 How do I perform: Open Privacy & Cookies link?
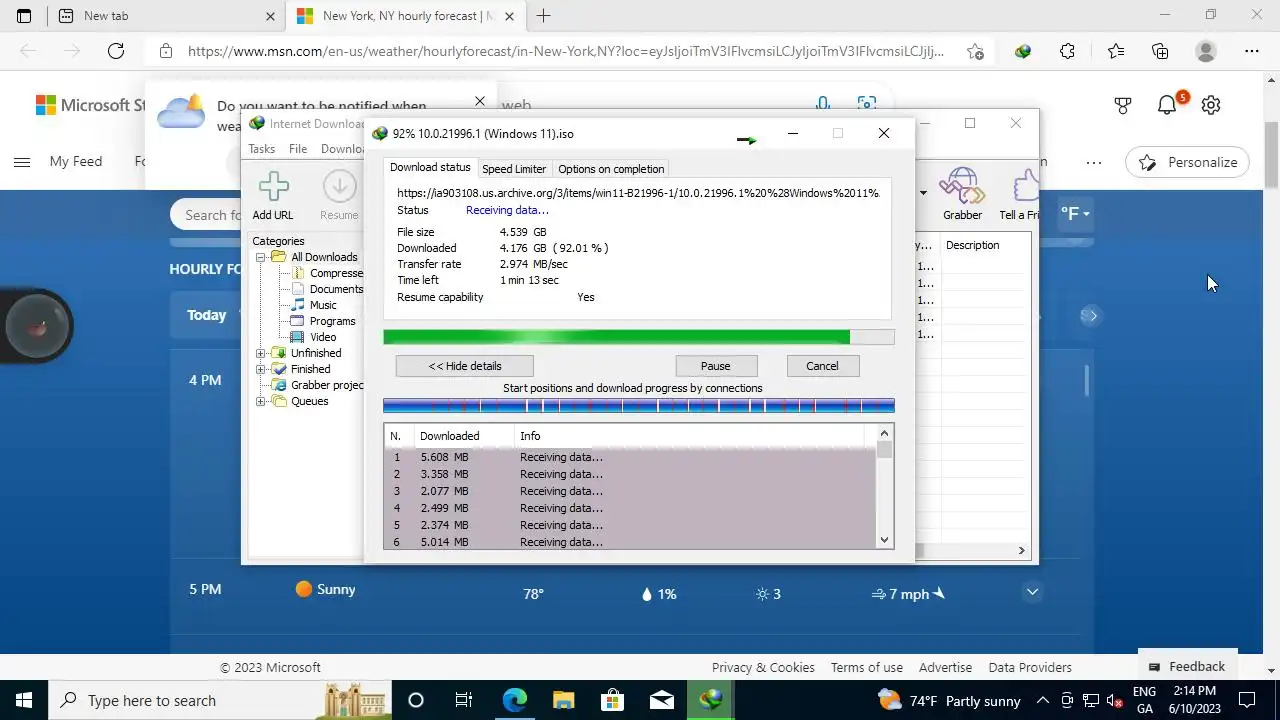pos(763,667)
